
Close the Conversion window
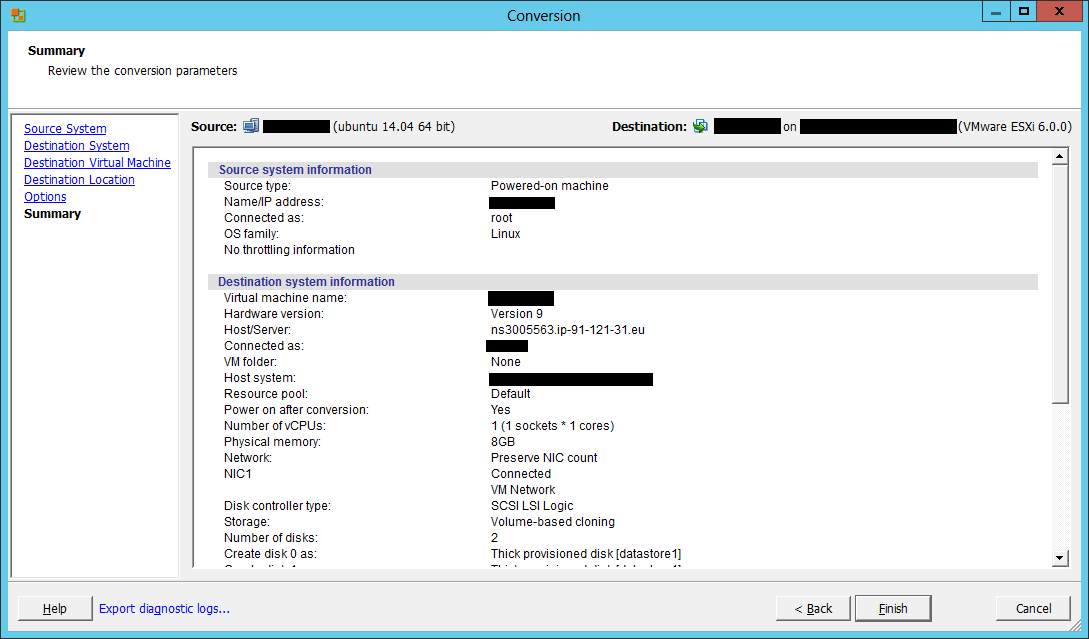[1060, 12]
